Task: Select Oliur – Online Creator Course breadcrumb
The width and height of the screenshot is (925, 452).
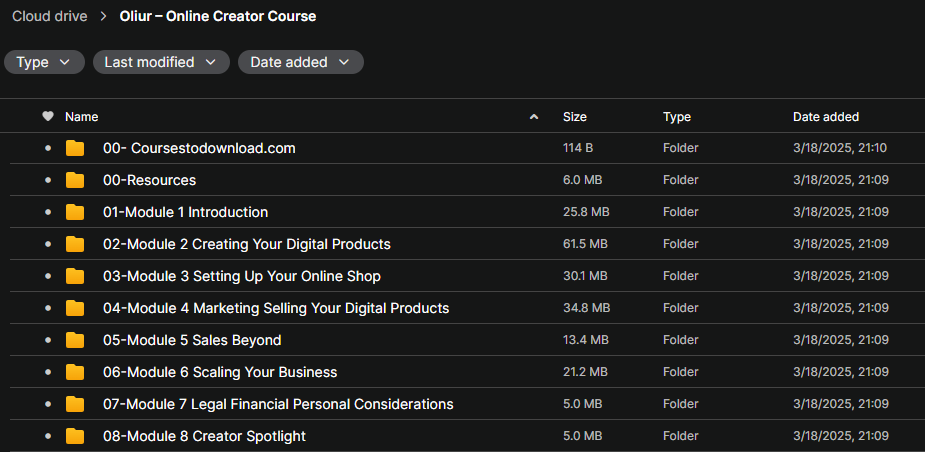Action: click(x=218, y=17)
